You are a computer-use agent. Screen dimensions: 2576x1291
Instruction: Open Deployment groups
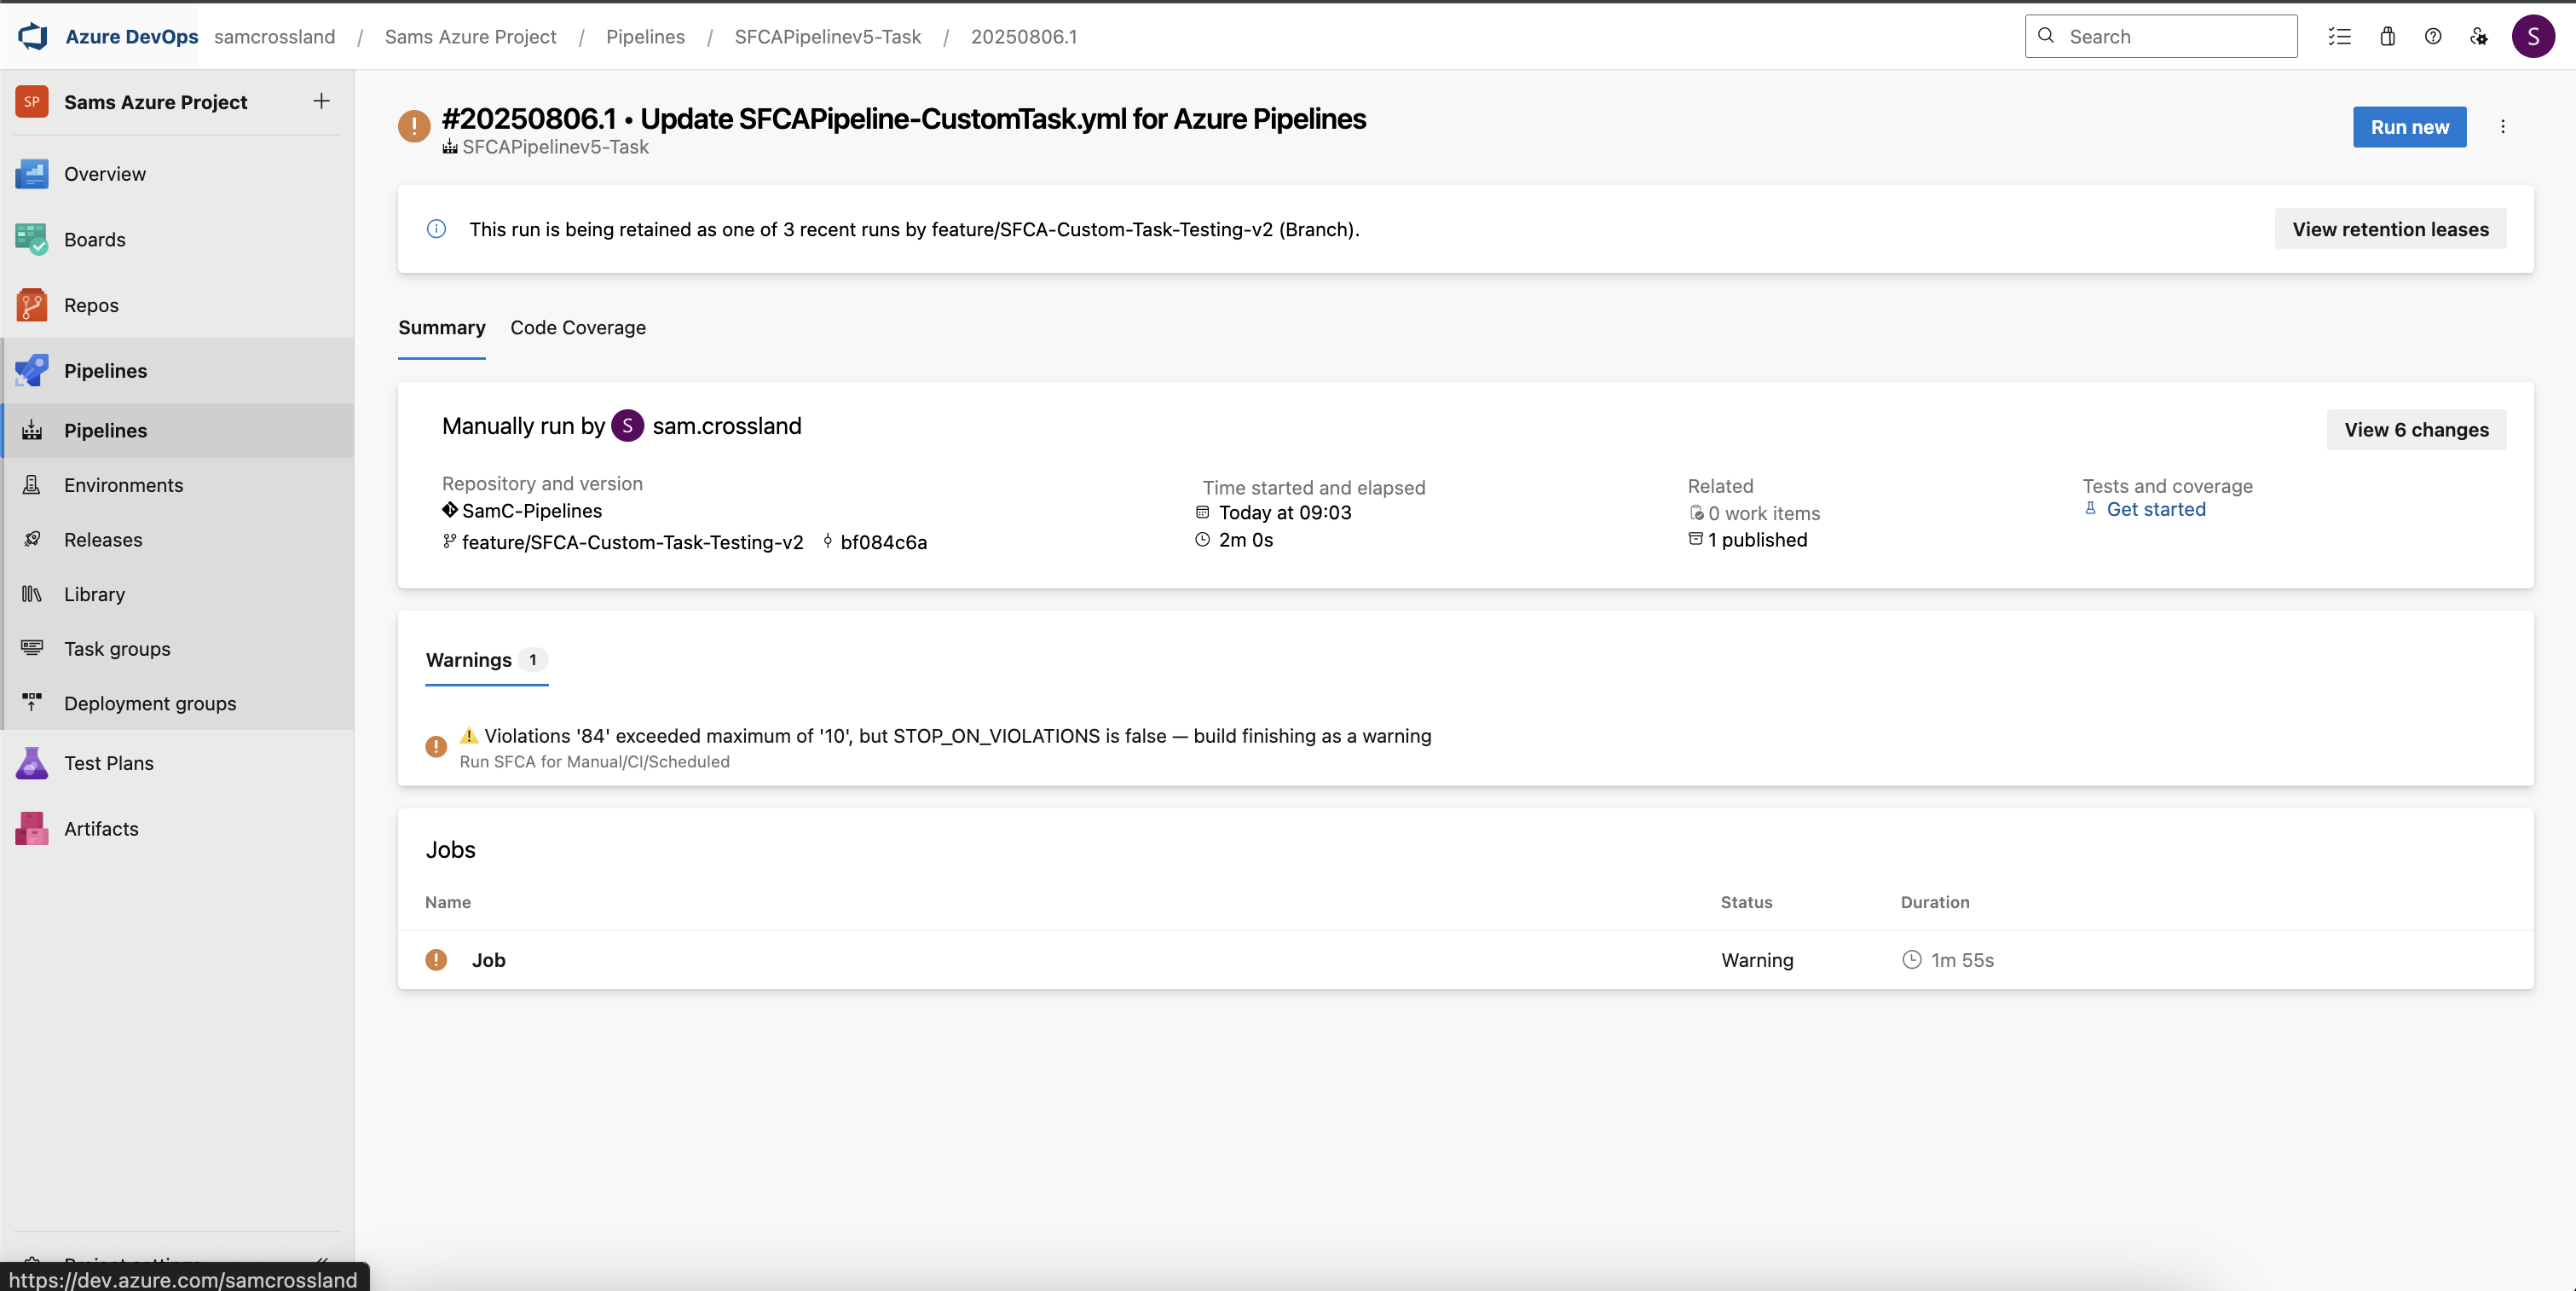[149, 703]
